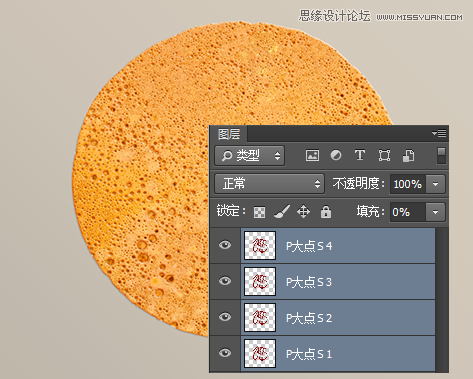Filter layers by smart object type
Screen dimensions: 473x379
408,156
